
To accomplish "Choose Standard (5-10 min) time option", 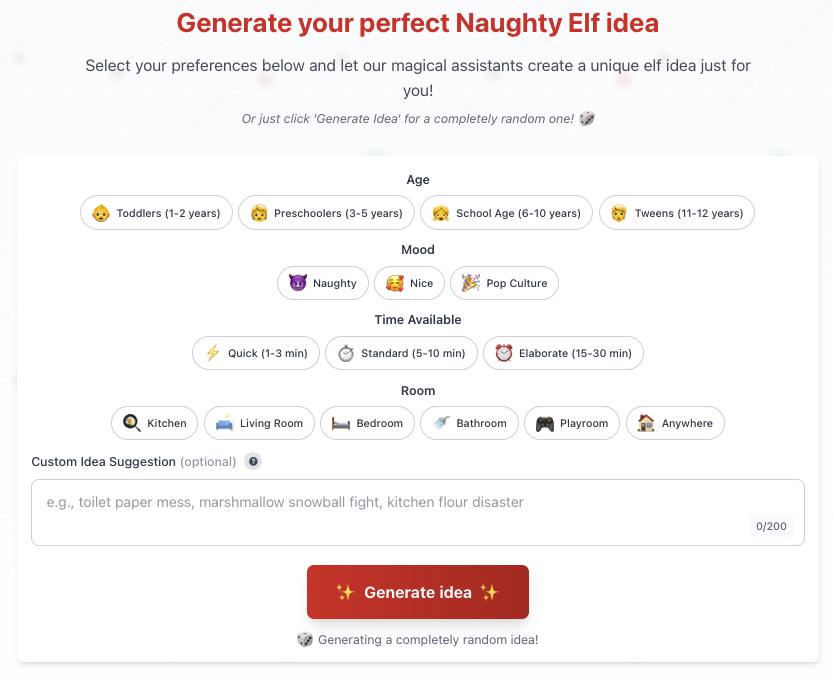I will pyautogui.click(x=401, y=353).
